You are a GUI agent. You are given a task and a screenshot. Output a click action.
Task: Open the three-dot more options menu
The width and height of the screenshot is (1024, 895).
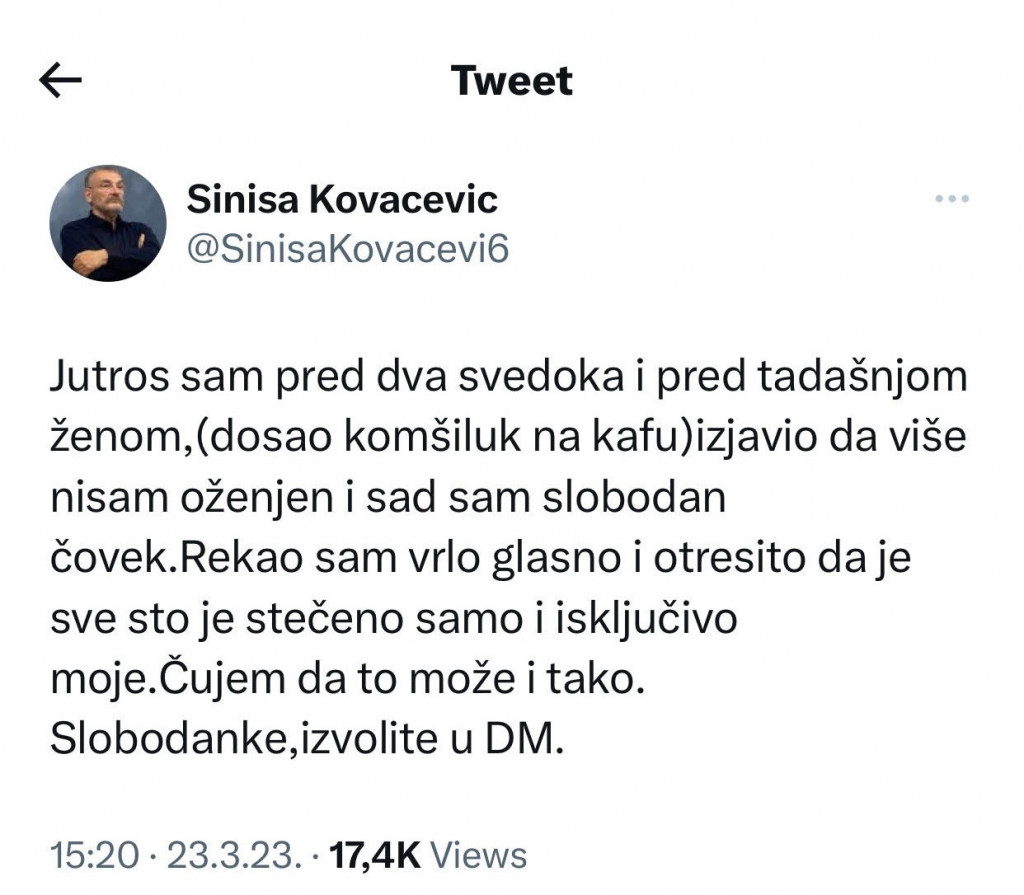(951, 199)
